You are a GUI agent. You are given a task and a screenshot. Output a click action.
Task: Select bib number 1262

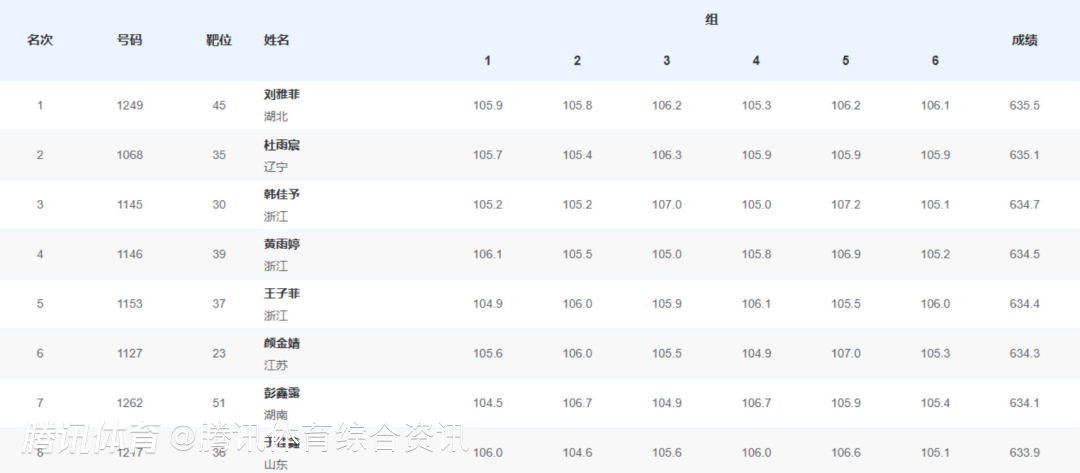[129, 403]
